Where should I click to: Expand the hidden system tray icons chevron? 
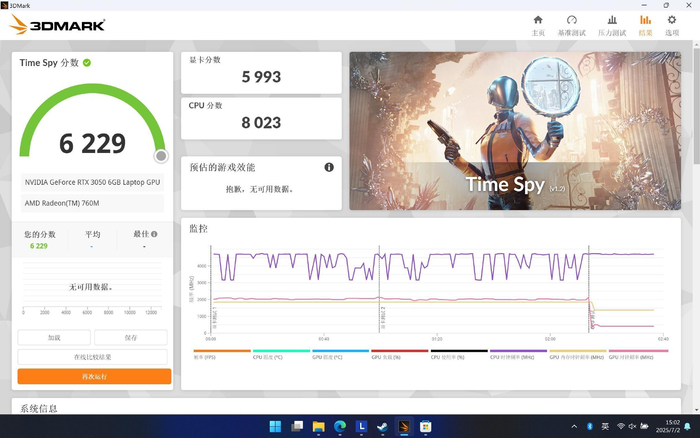click(x=574, y=426)
